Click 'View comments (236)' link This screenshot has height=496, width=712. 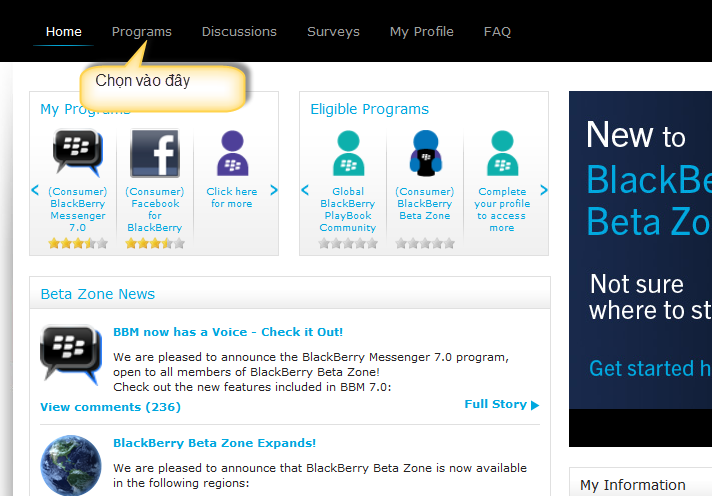pos(110,407)
